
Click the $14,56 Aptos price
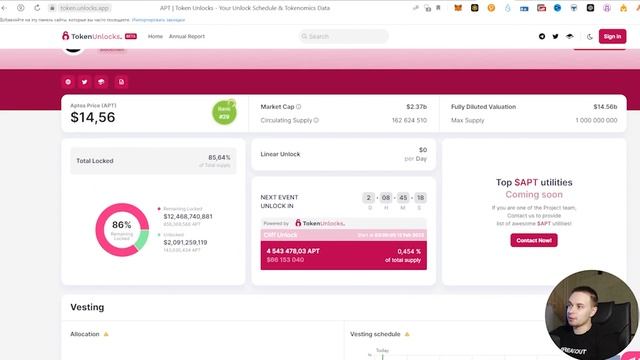[x=93, y=118]
